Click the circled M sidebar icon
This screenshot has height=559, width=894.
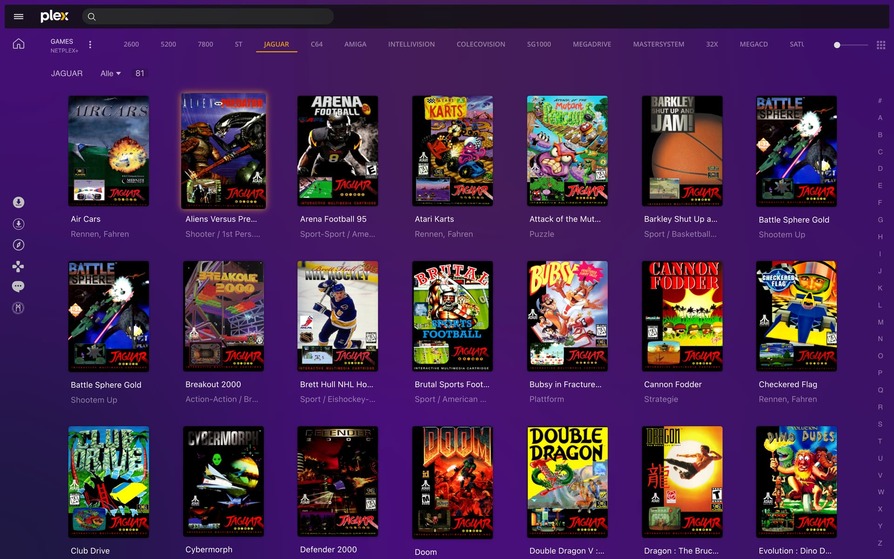tap(18, 308)
